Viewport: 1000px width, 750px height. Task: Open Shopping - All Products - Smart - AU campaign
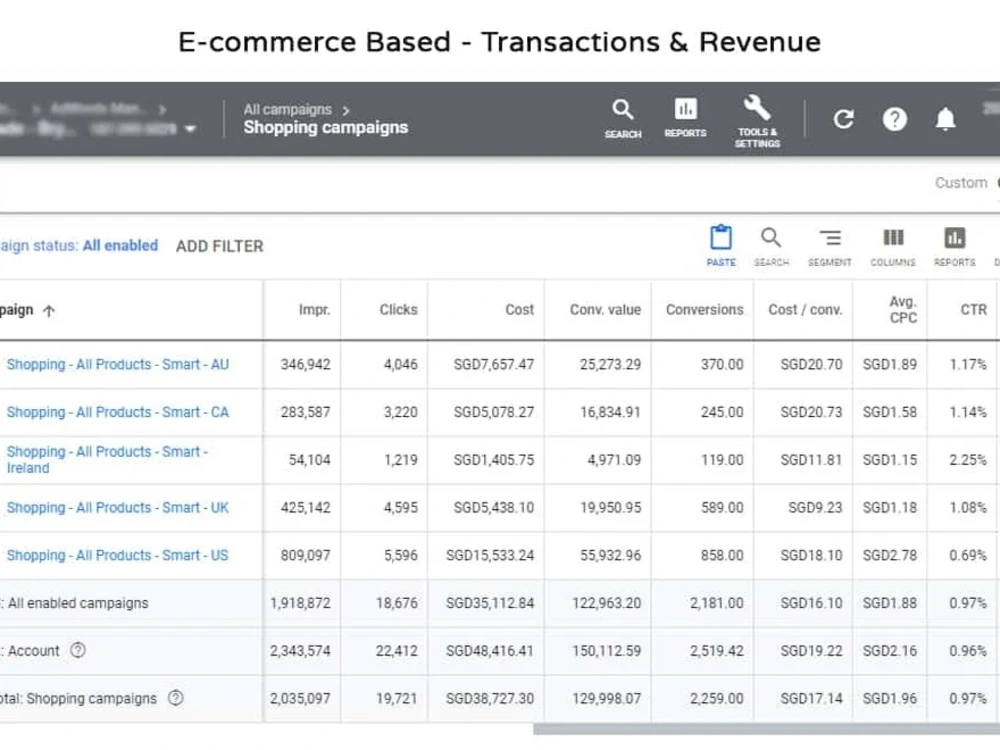pyautogui.click(x=117, y=365)
